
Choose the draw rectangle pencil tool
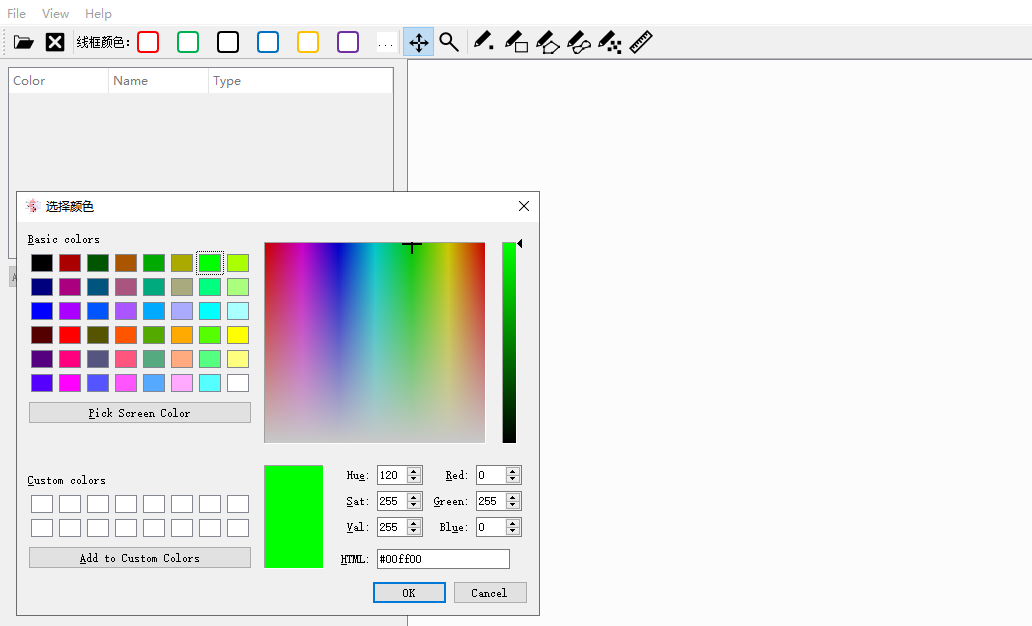(x=515, y=42)
